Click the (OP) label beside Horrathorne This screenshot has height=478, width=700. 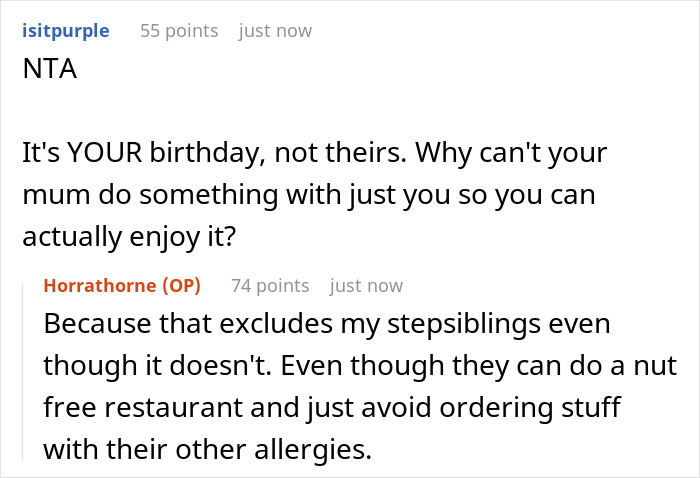click(180, 286)
